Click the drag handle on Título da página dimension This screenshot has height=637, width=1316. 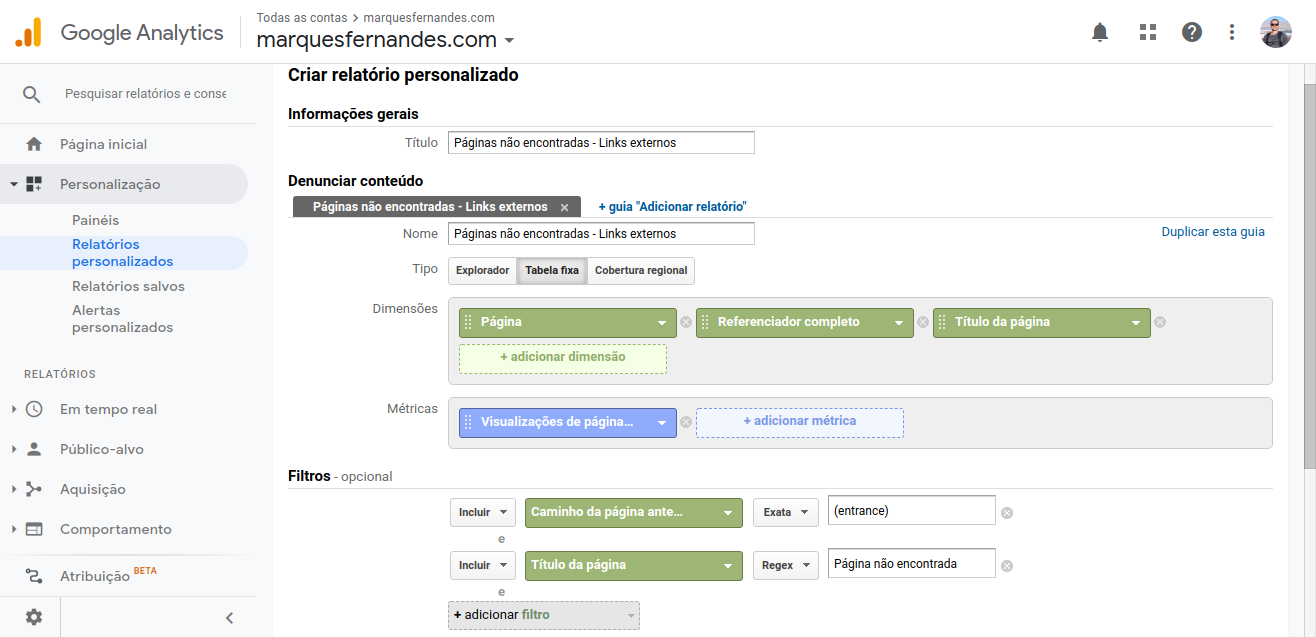[x=942, y=322]
